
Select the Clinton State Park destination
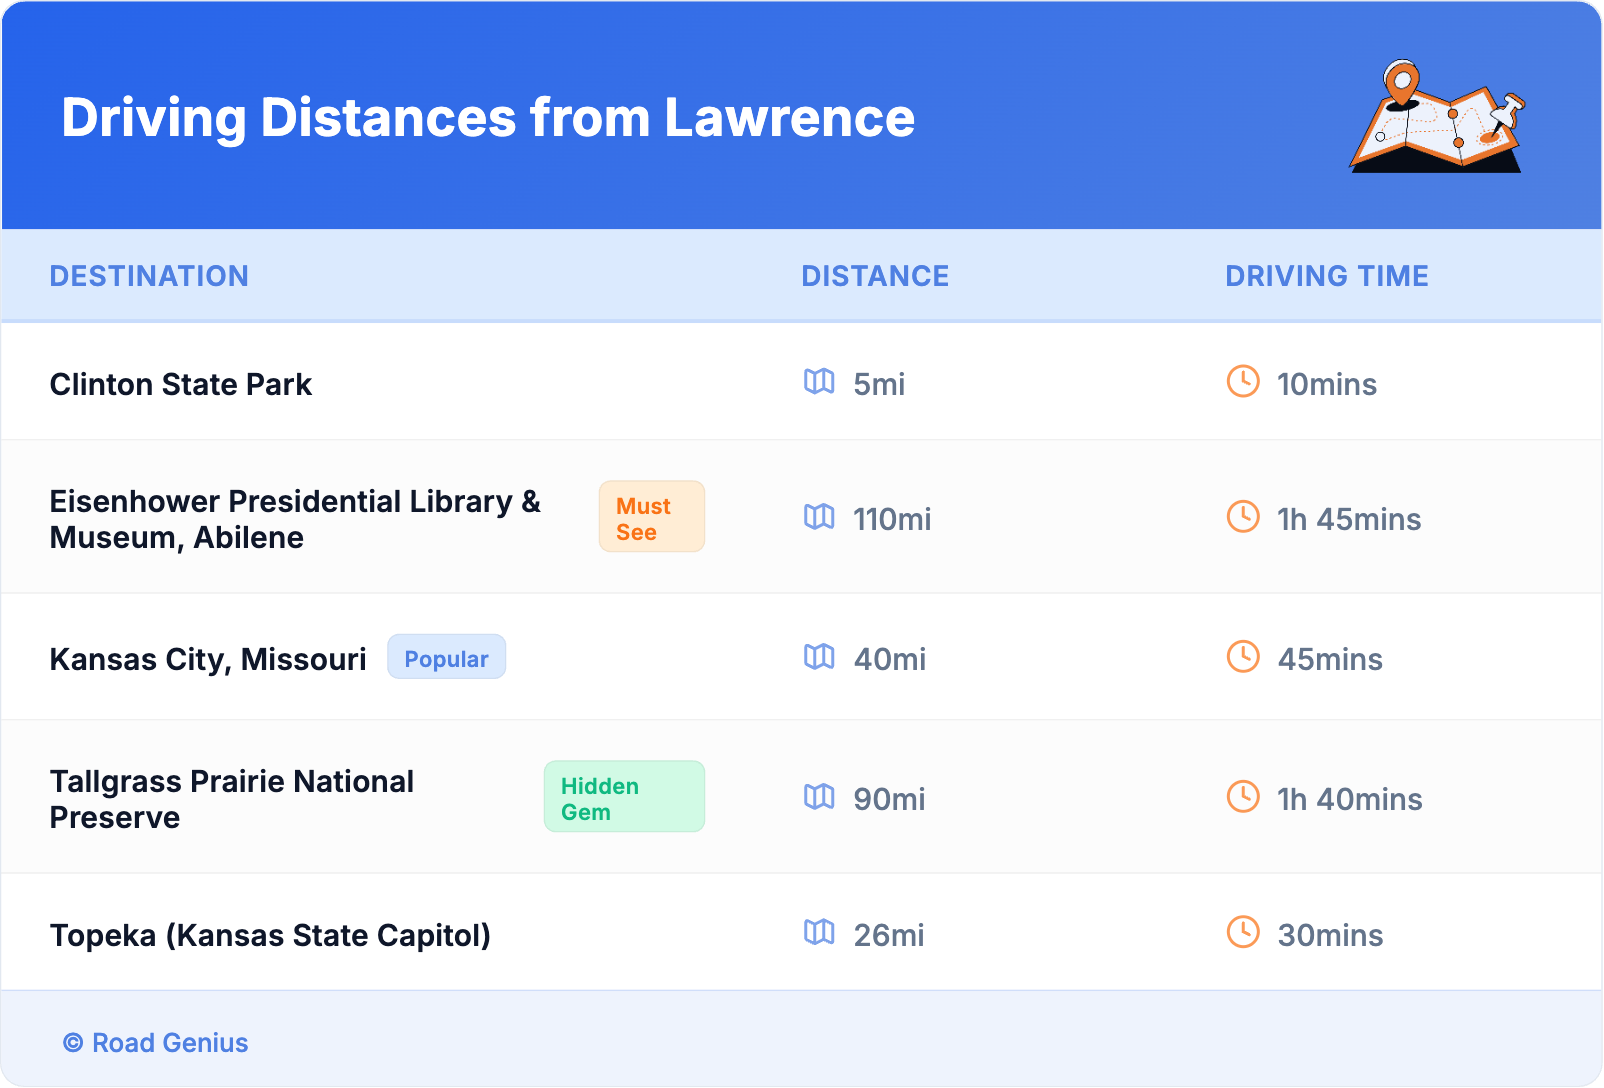point(181,385)
